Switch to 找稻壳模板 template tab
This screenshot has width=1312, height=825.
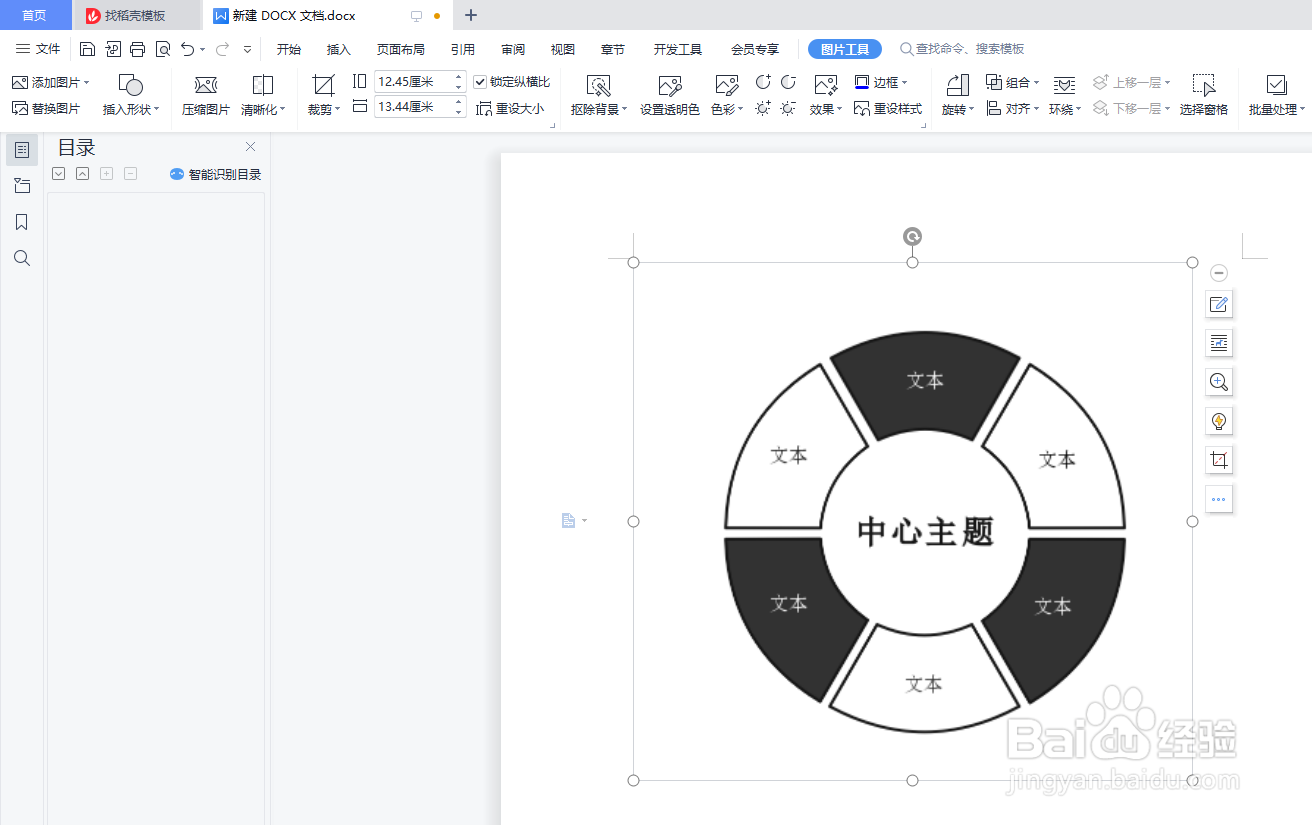136,15
